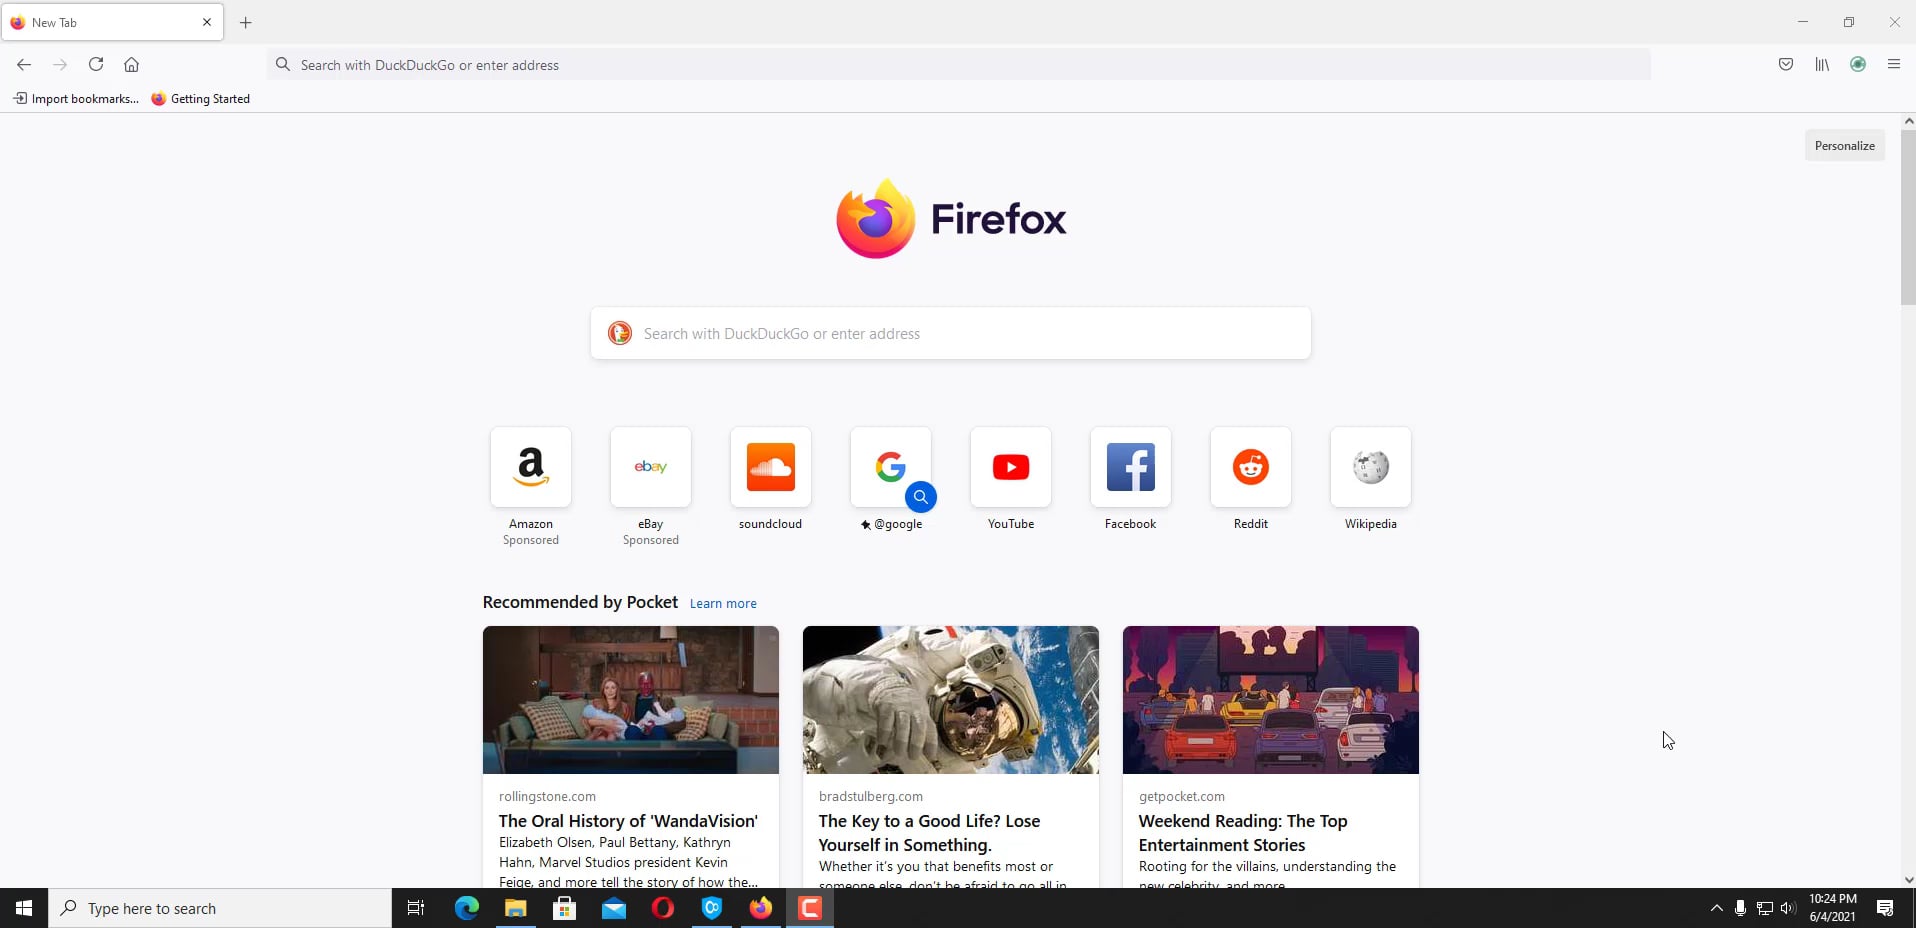Open volume control in system tray

coord(1789,908)
